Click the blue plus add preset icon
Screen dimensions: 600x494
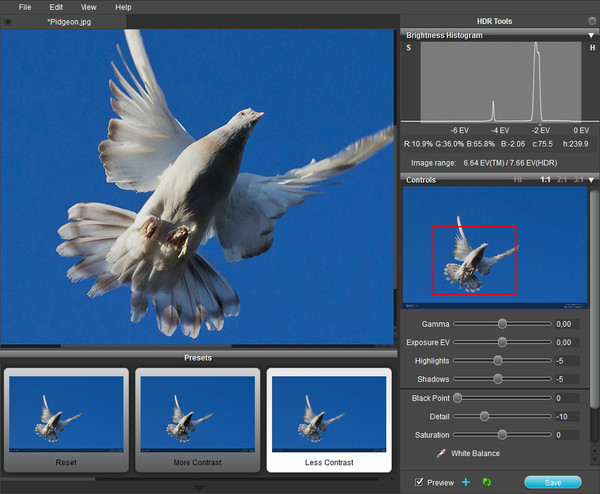click(x=466, y=482)
